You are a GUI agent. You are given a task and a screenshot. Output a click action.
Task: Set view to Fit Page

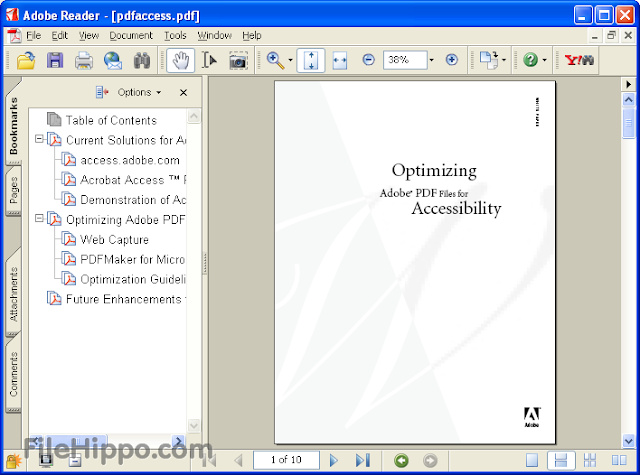pos(311,60)
